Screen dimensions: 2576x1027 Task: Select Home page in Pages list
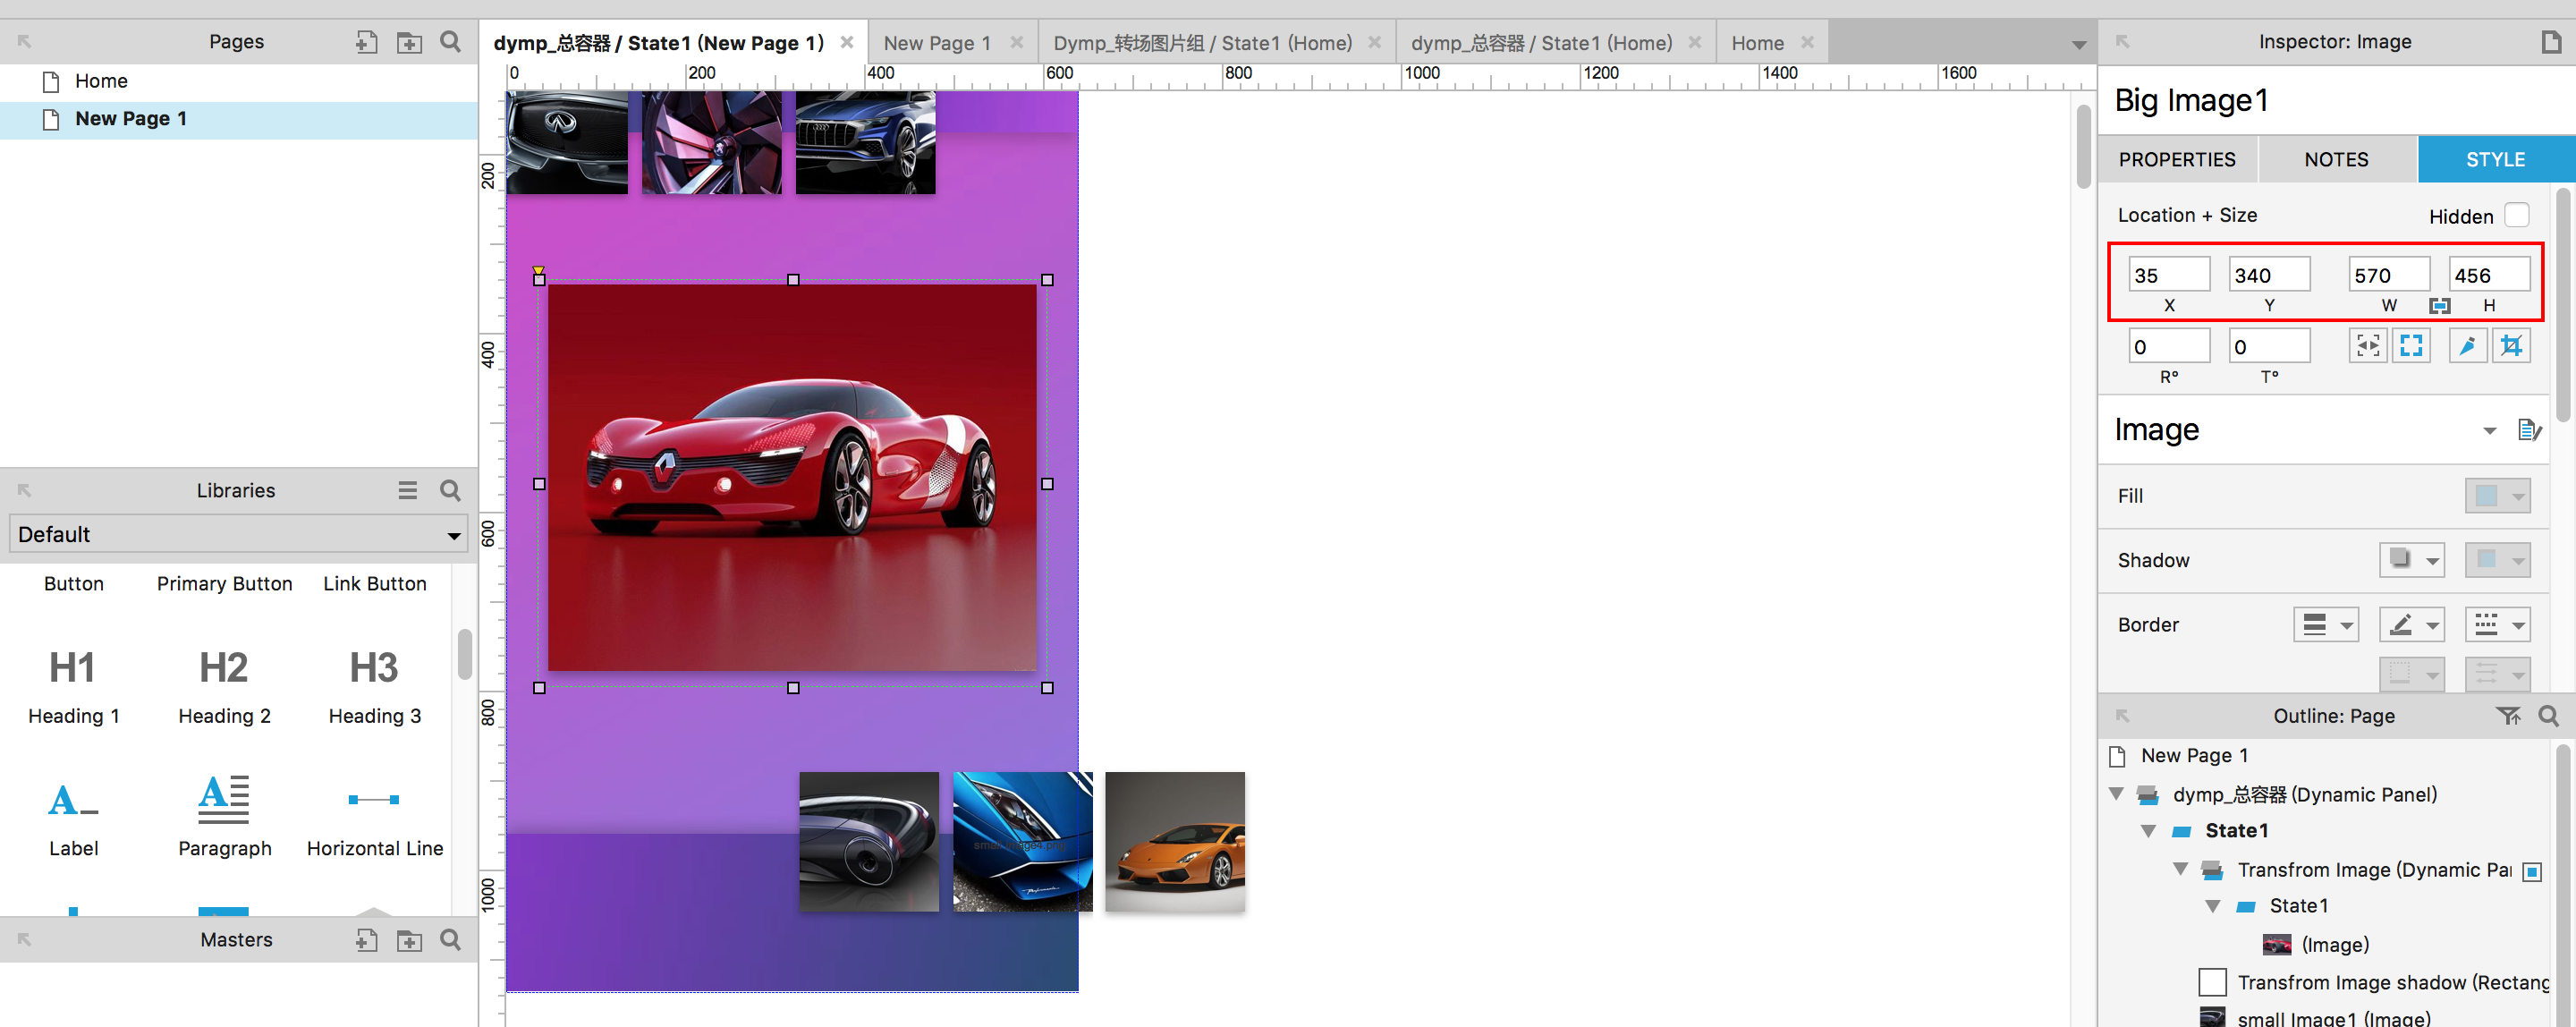point(101,81)
